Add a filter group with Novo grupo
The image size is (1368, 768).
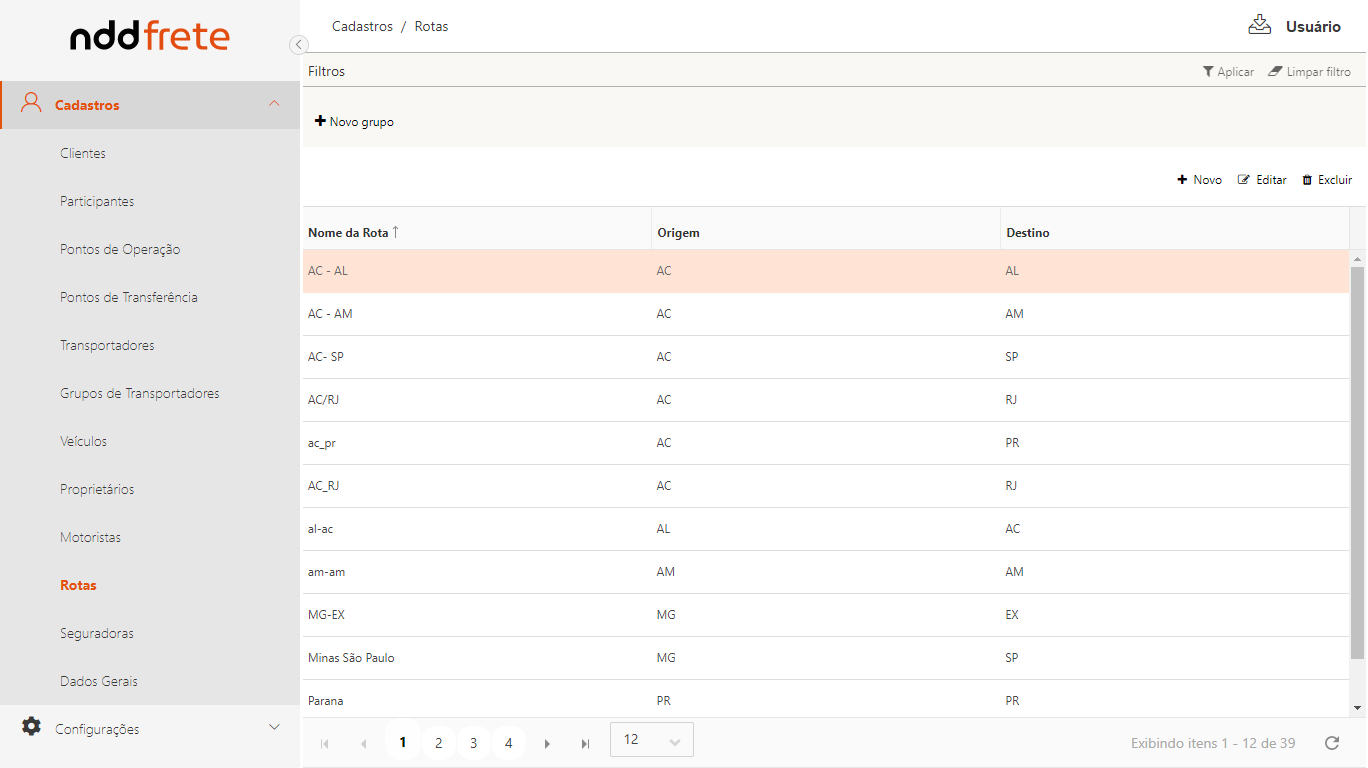(354, 122)
